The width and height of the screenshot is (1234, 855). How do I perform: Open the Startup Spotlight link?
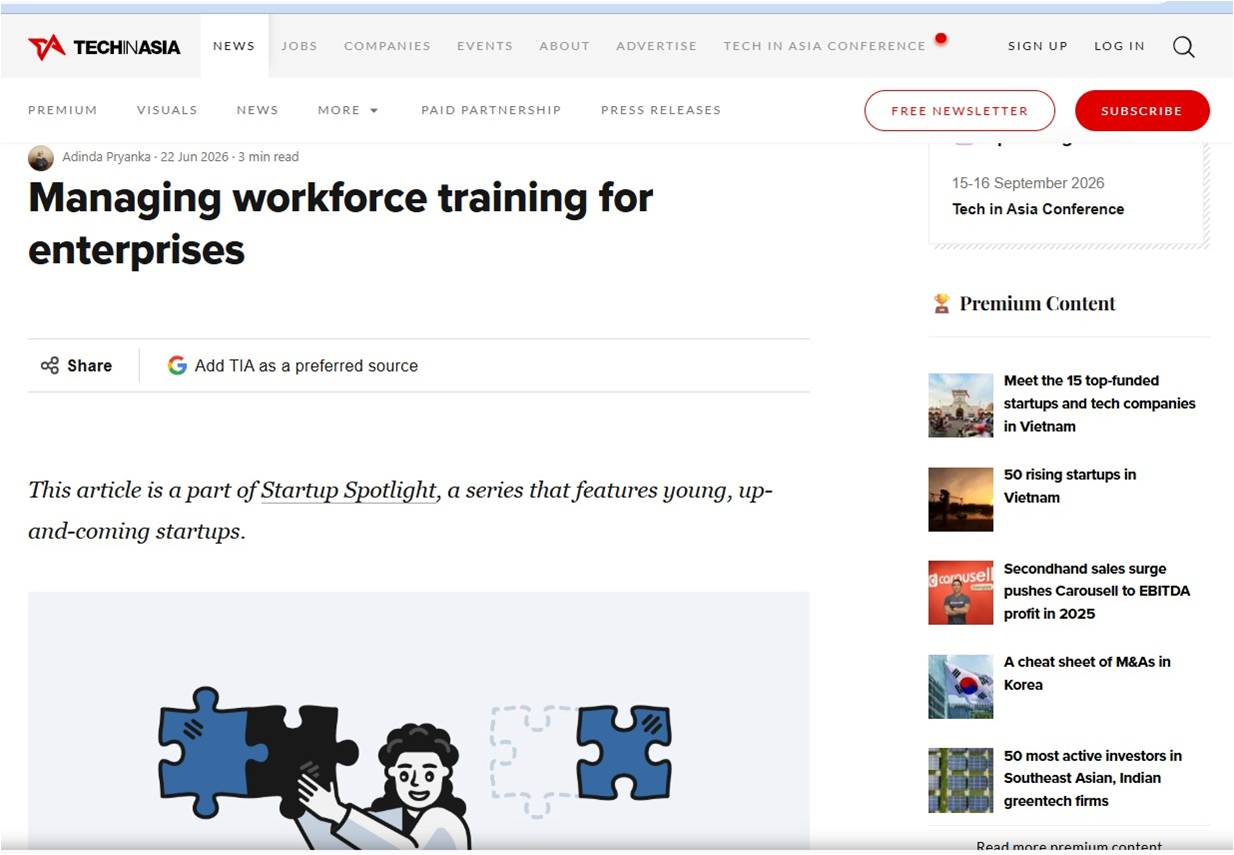(349, 491)
